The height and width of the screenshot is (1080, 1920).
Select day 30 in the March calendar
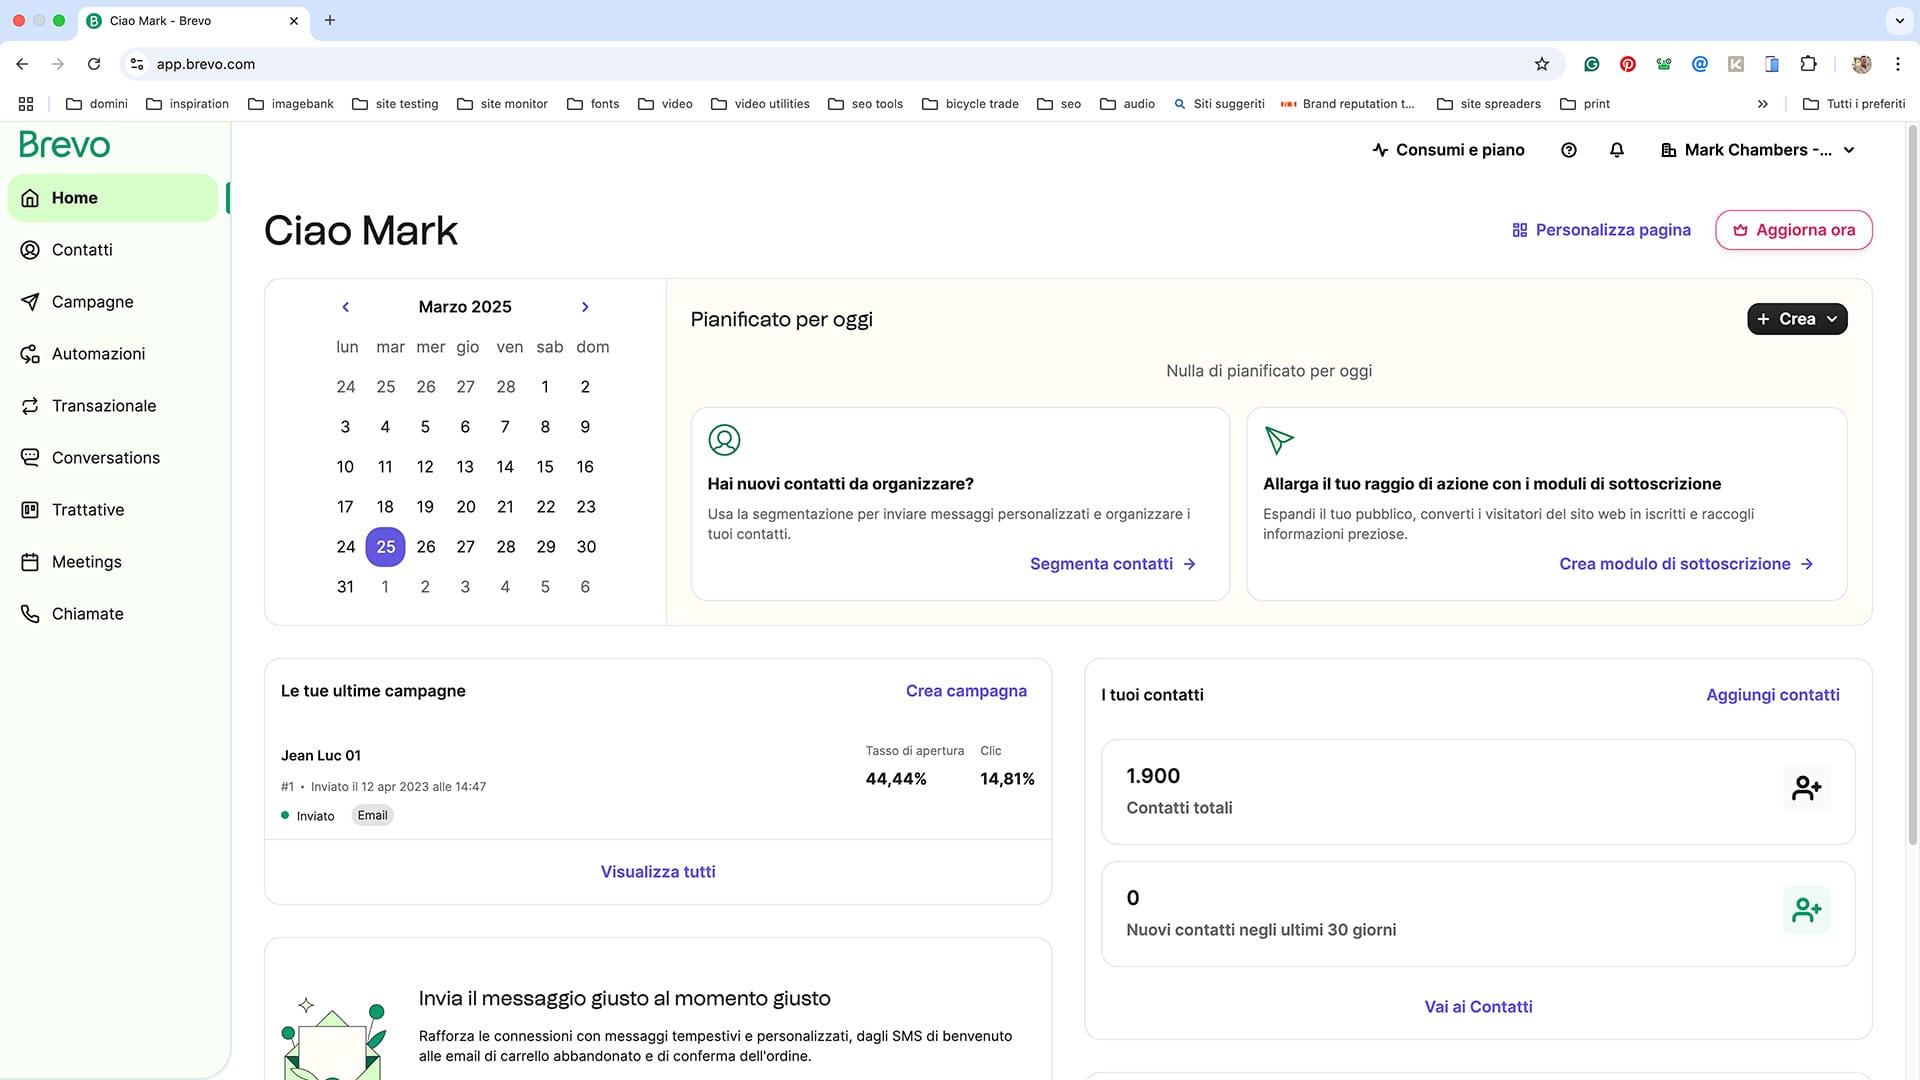[586, 546]
